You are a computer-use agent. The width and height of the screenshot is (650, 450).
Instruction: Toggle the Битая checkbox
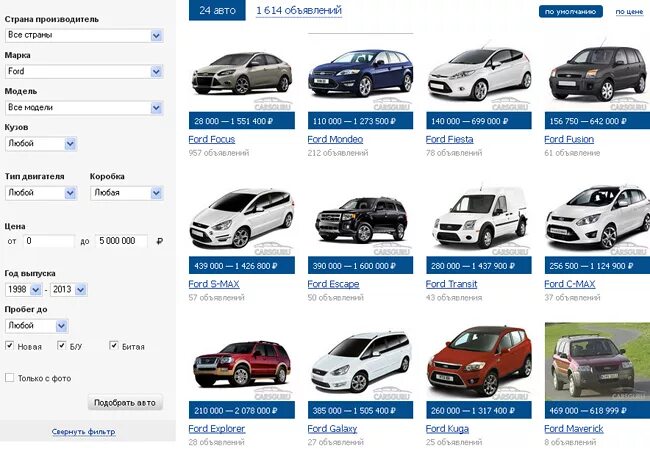tap(114, 345)
